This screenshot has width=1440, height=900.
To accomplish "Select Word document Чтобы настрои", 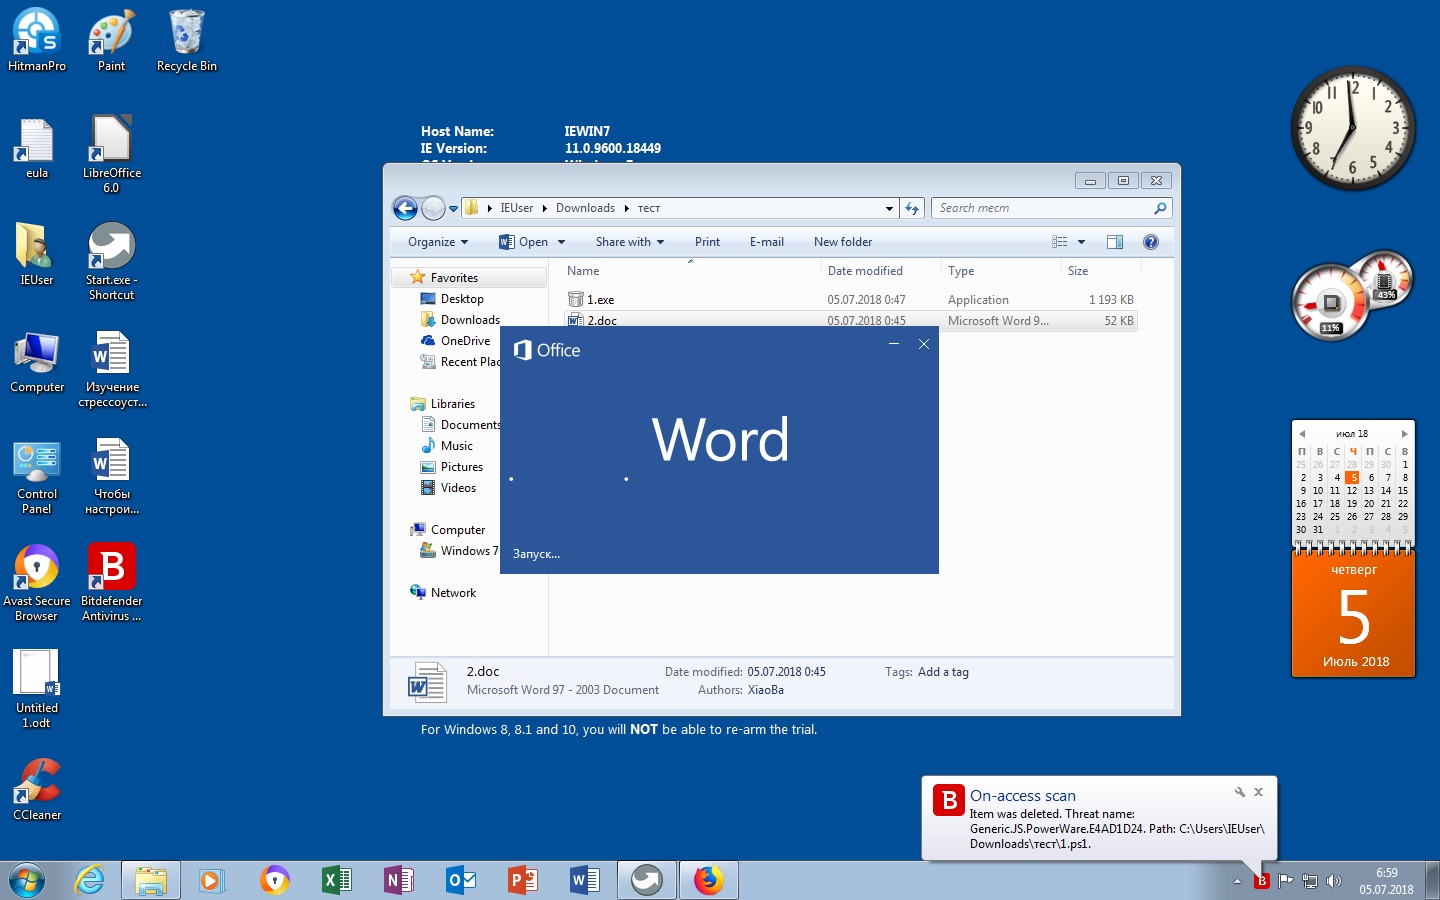I will [112, 476].
